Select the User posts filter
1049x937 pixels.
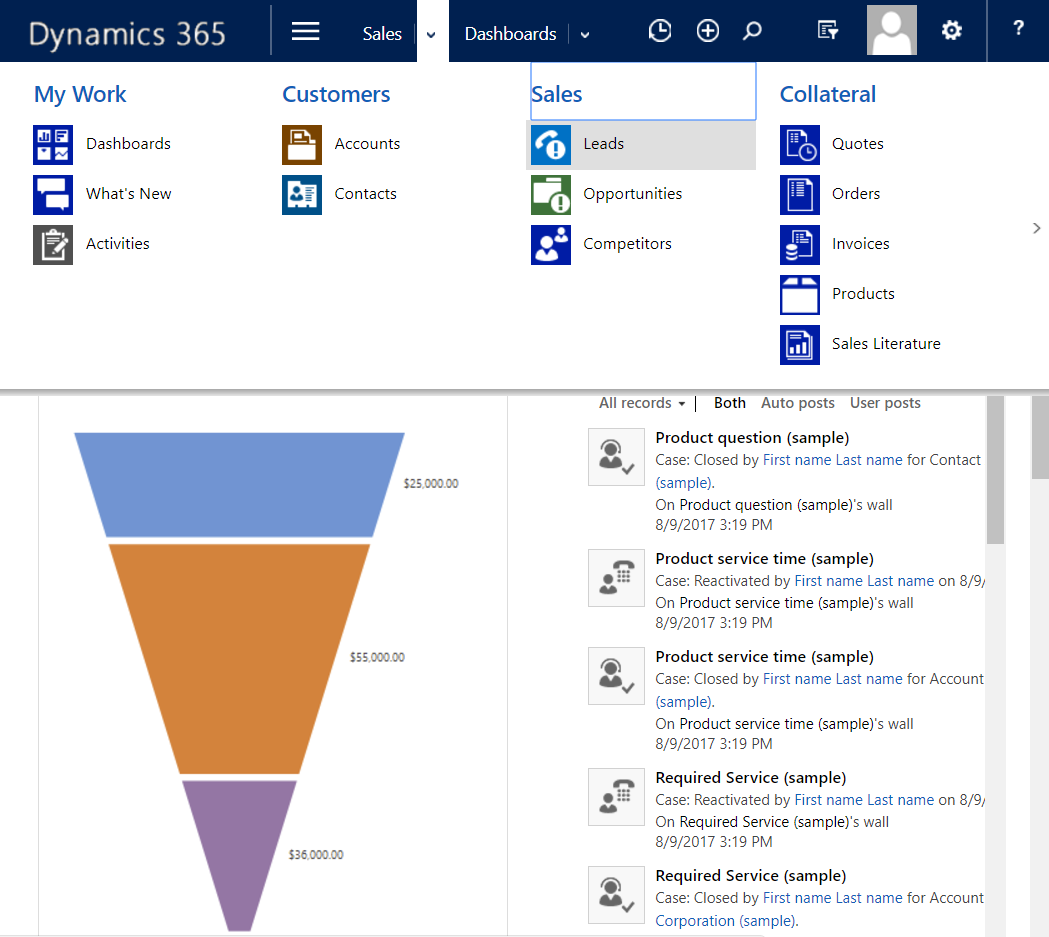884,403
